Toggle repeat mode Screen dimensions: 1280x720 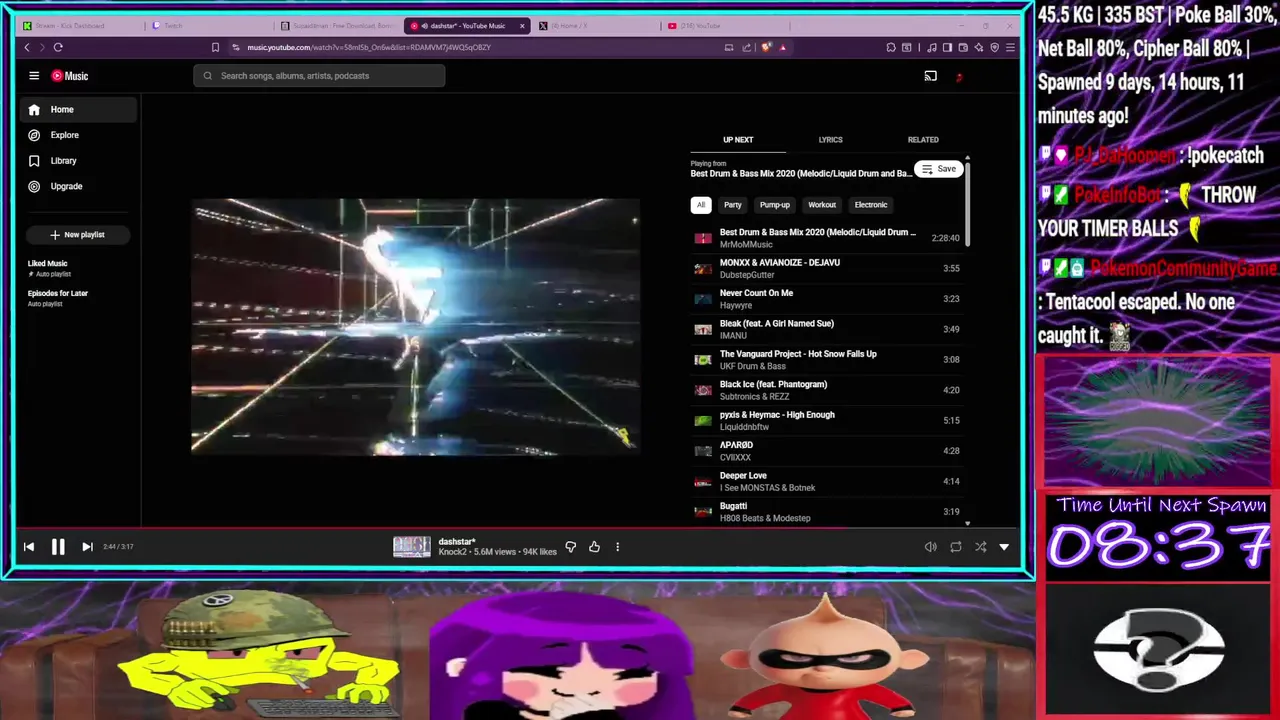(x=955, y=547)
